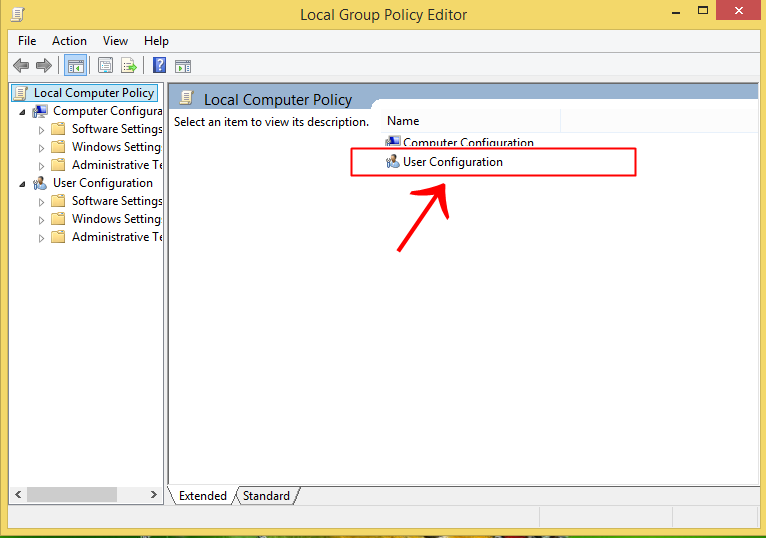Click the right scroll arrow in tree pane
Viewport: 766px width, 538px height.
coord(153,495)
